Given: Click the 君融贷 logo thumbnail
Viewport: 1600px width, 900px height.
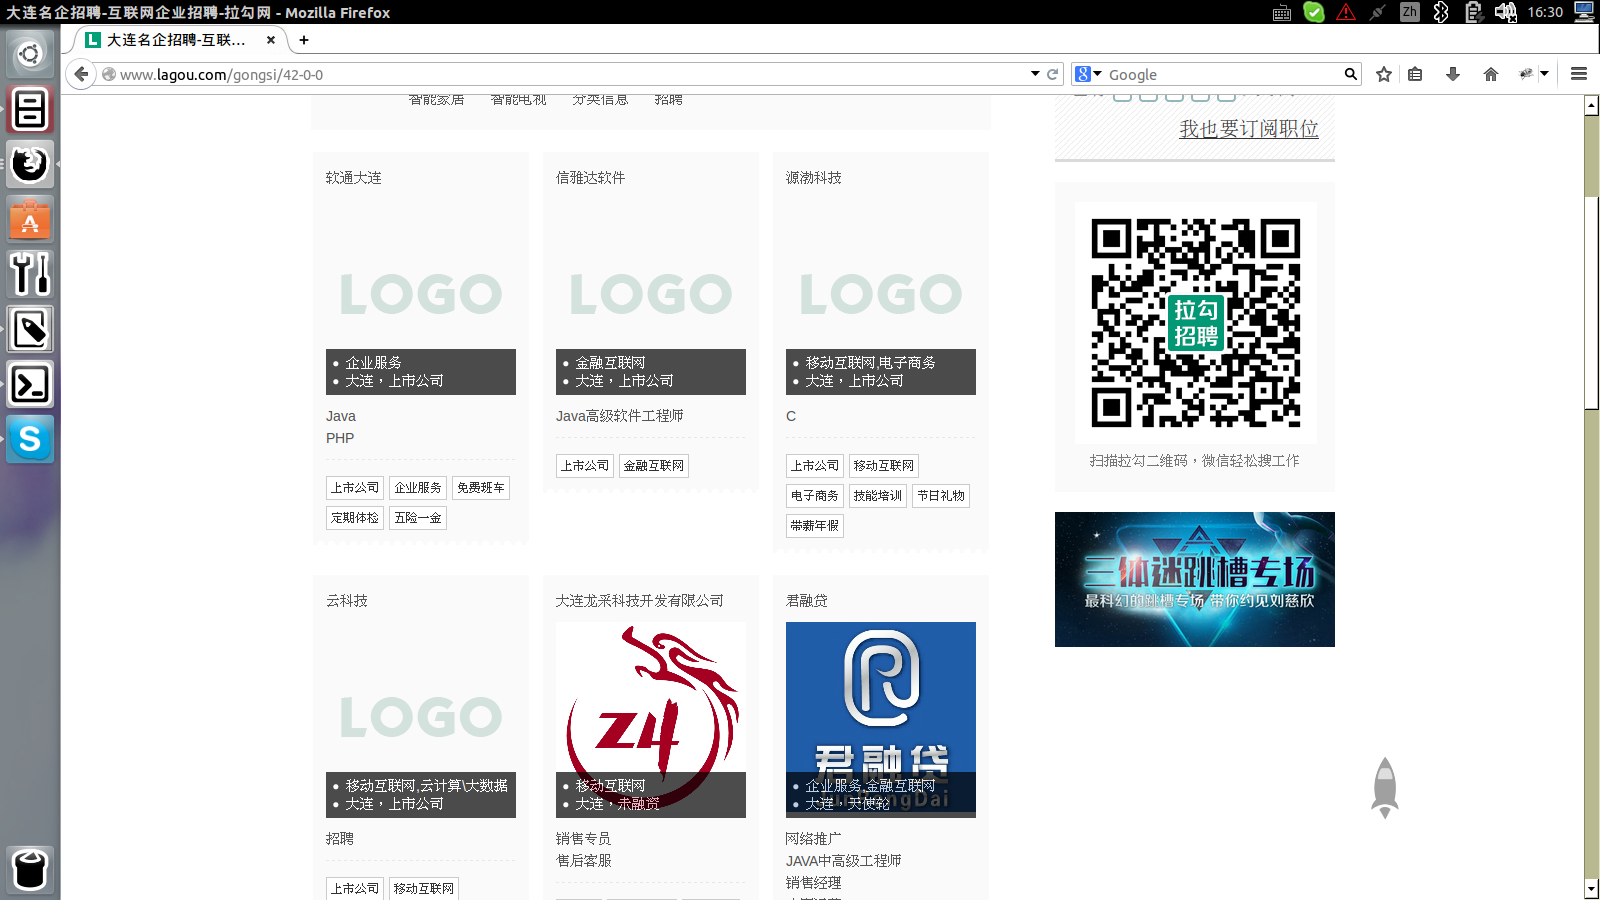Looking at the screenshot, I should point(881,720).
